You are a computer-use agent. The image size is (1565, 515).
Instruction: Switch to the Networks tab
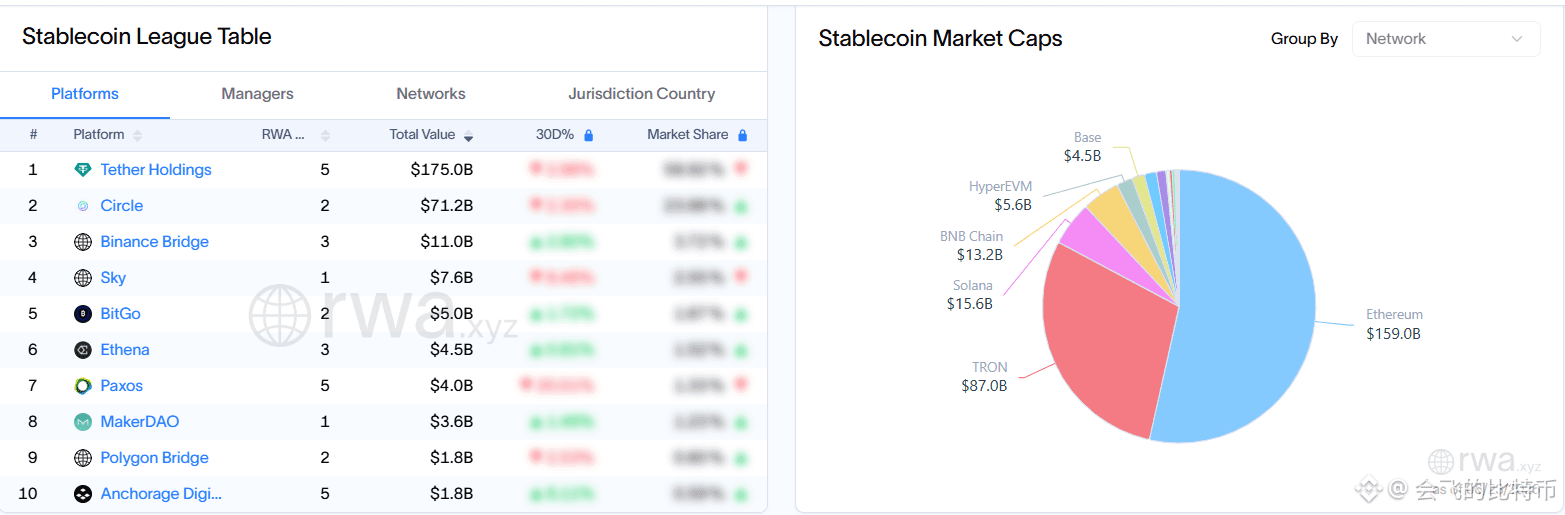coord(431,94)
